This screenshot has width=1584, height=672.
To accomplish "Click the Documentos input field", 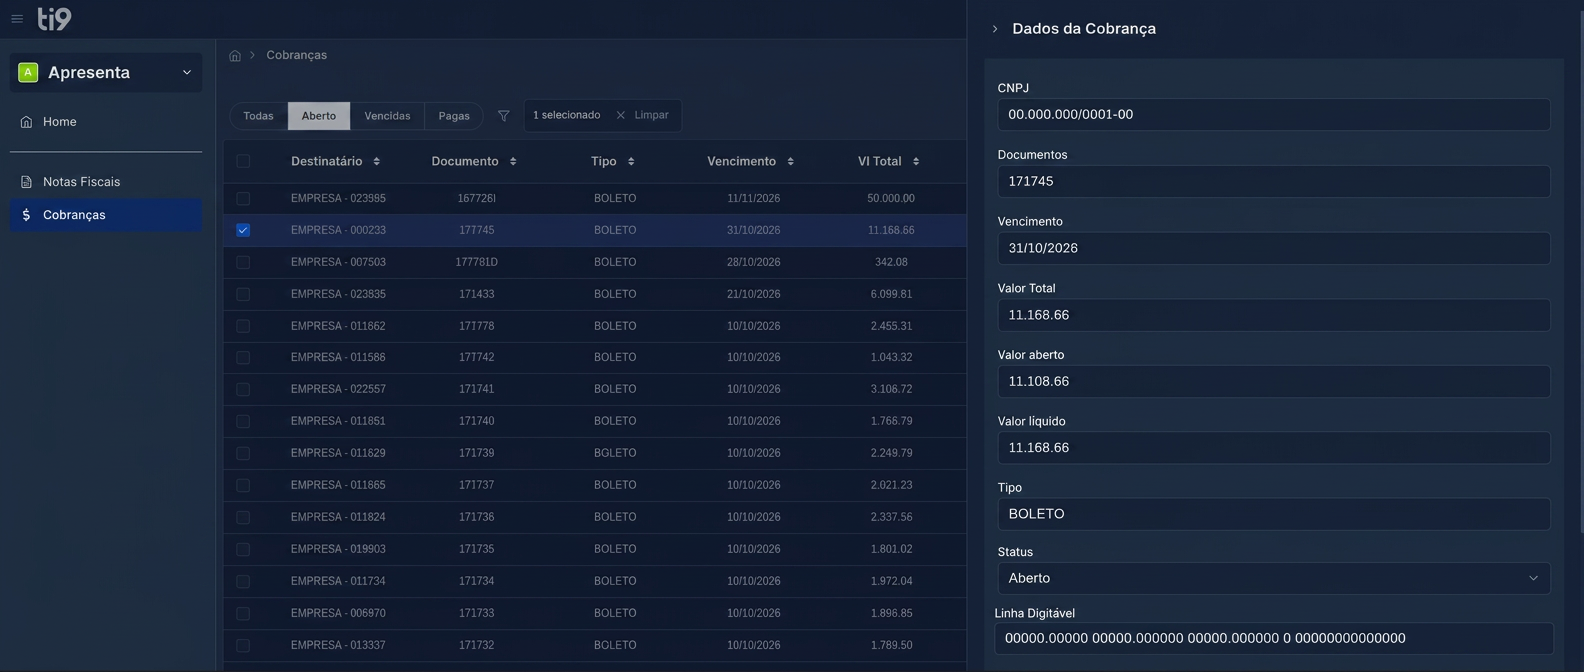I will (x=1274, y=182).
